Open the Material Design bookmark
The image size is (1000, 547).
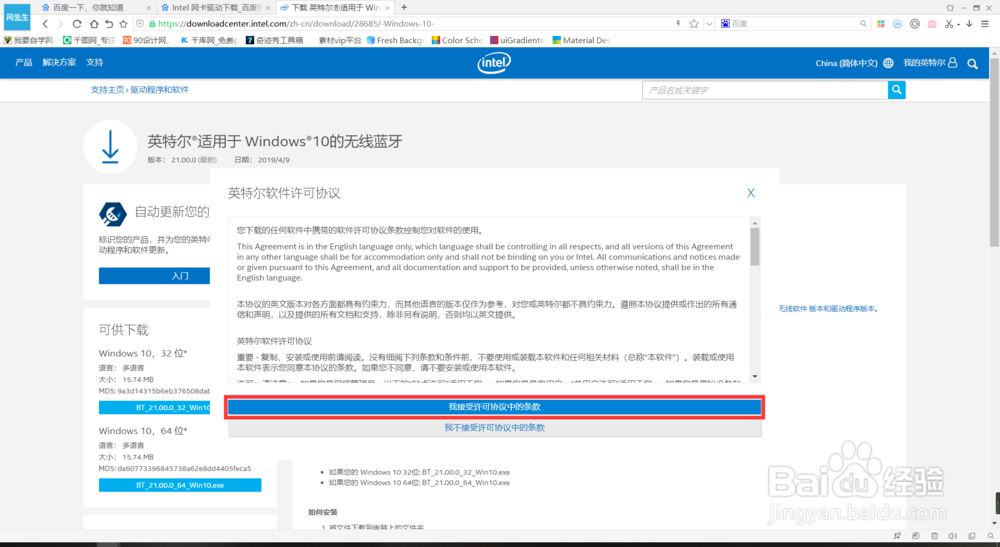point(581,40)
